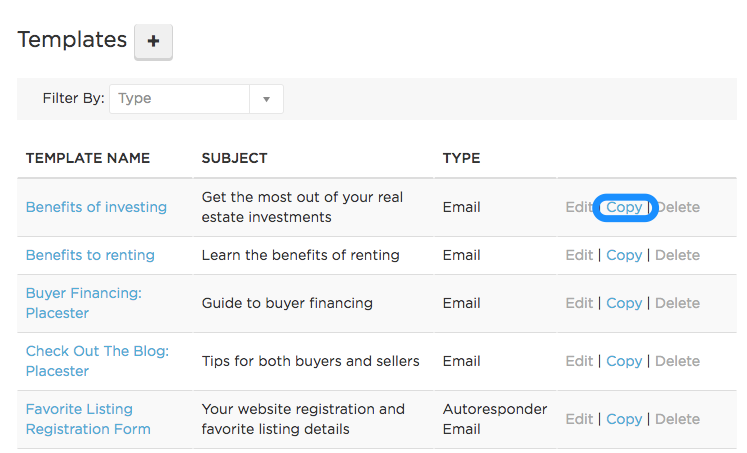This screenshot has height=453, width=747.
Task: Copy the Benefits of investing template
Action: [x=624, y=207]
